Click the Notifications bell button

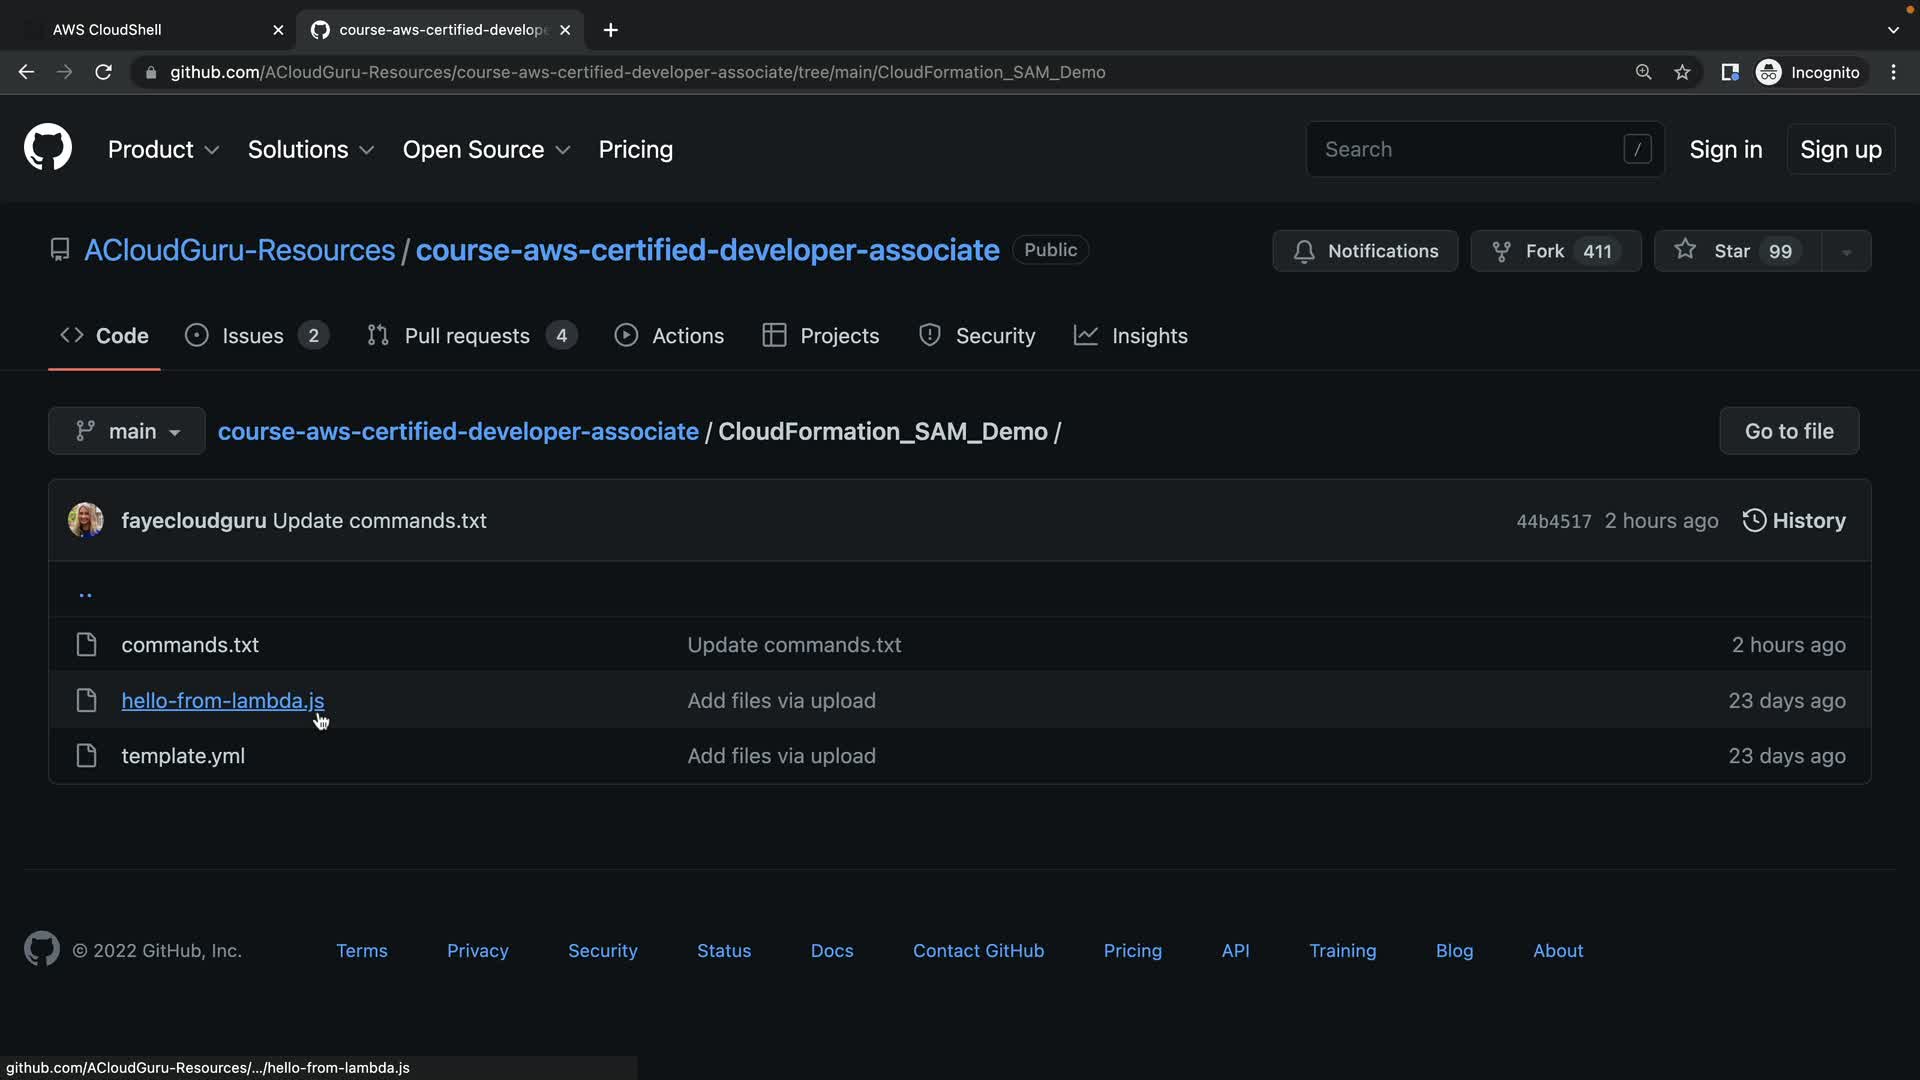[x=1365, y=251]
